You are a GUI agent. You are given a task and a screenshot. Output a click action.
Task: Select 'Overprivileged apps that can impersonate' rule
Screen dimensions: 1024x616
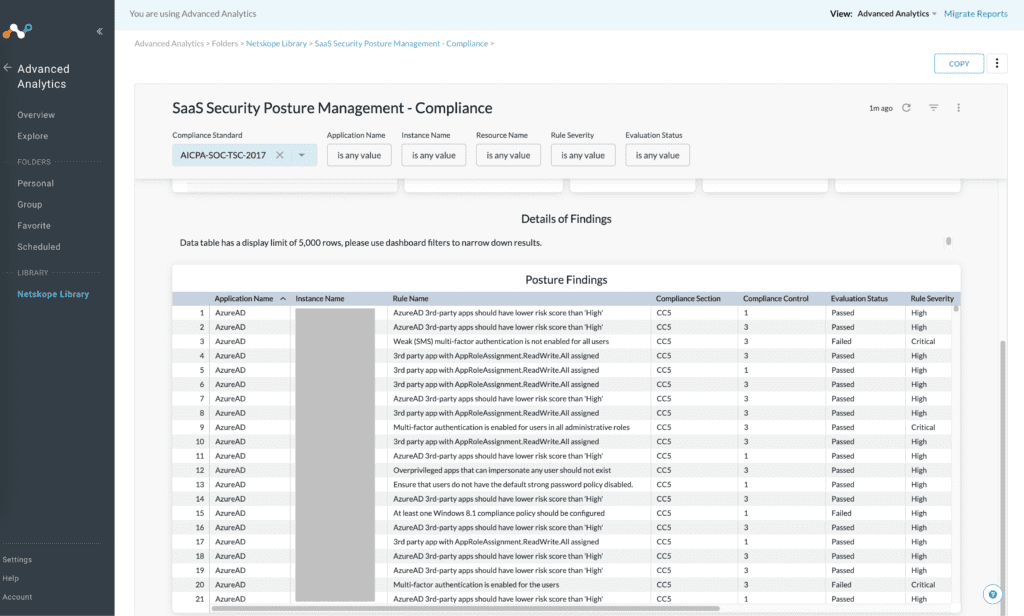coord(502,470)
